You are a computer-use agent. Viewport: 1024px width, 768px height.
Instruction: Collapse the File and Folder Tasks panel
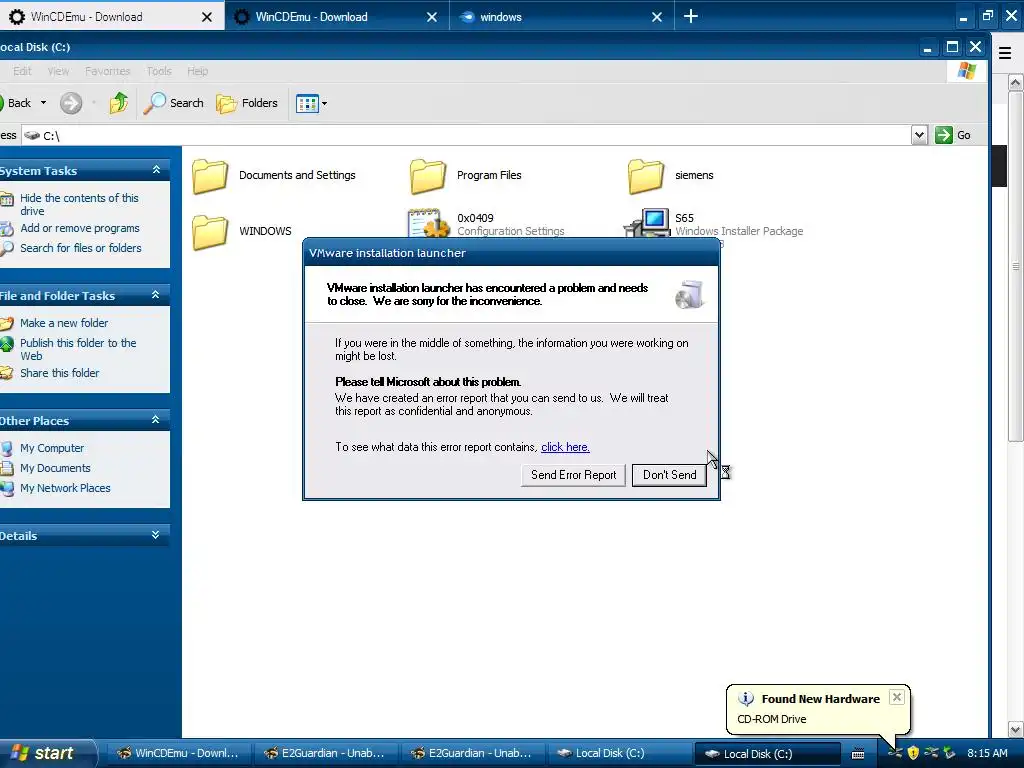pyautogui.click(x=155, y=295)
